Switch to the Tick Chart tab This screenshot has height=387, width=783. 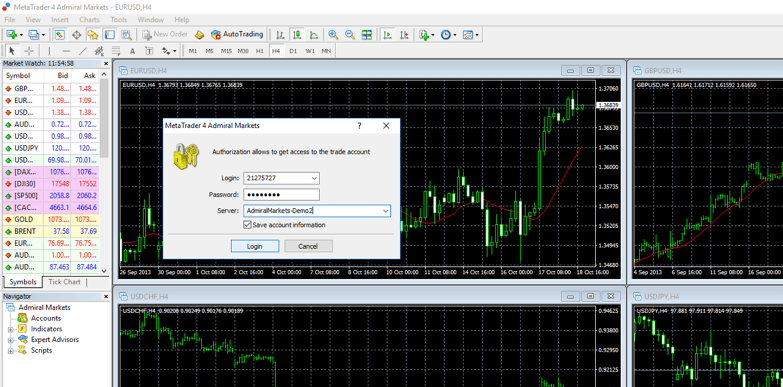[64, 282]
